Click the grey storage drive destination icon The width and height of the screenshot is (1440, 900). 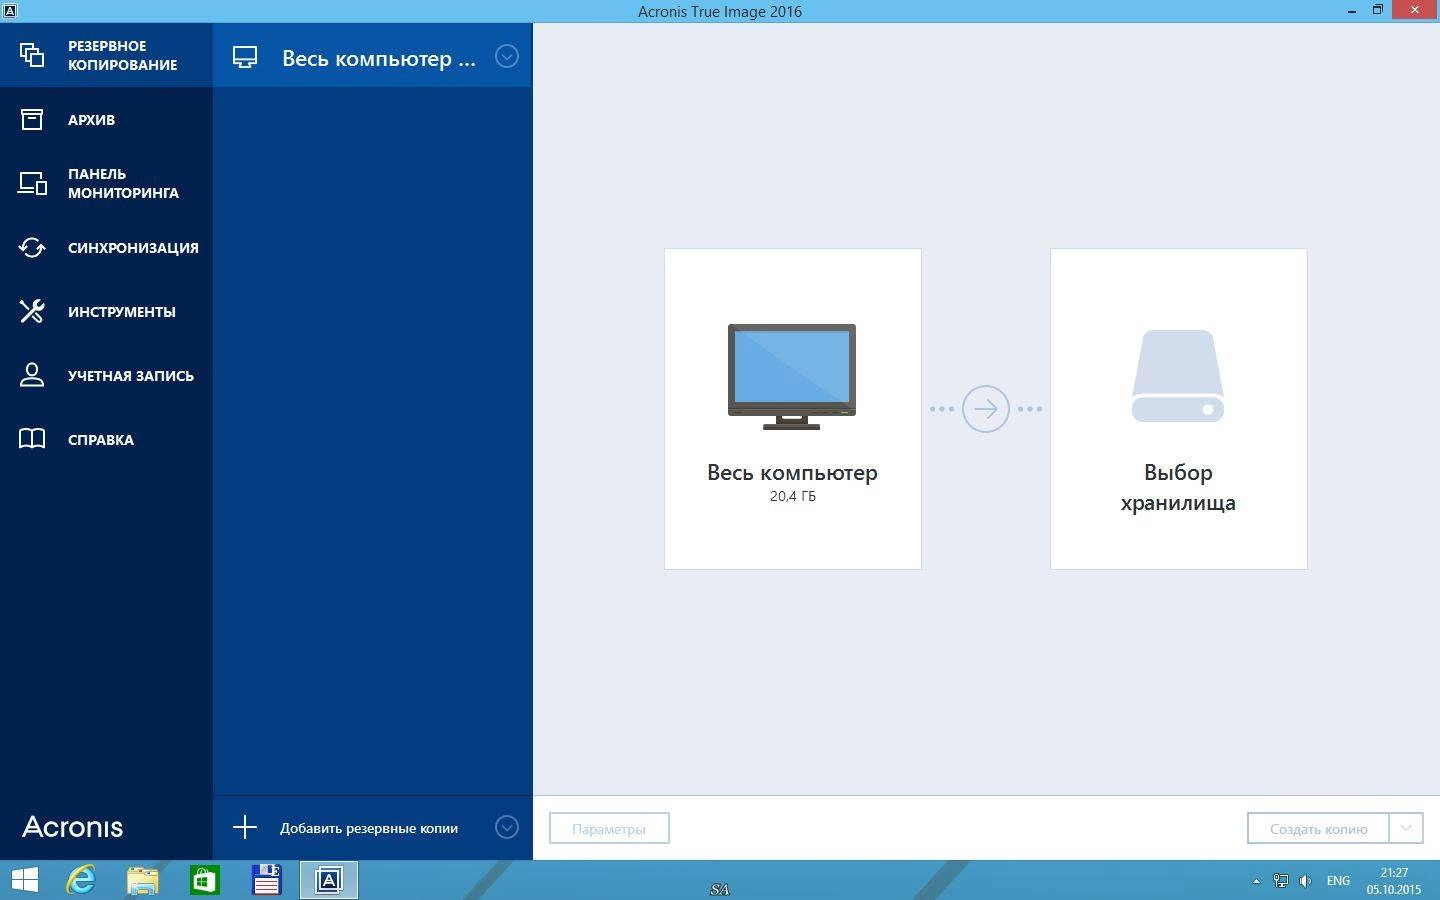click(x=1178, y=376)
